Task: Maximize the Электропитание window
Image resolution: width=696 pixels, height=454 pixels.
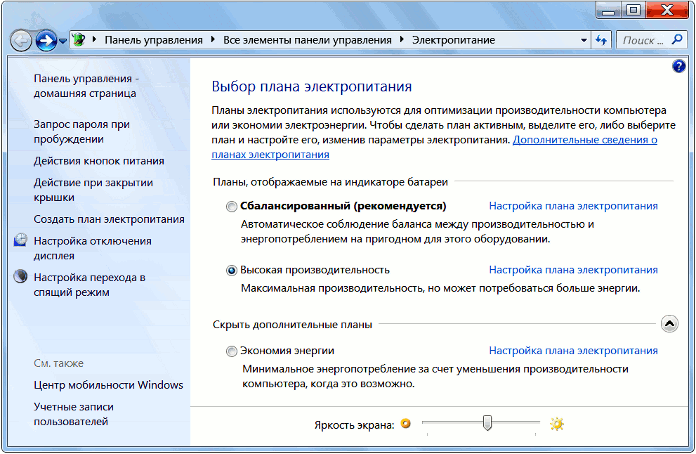Action: pos(634,10)
